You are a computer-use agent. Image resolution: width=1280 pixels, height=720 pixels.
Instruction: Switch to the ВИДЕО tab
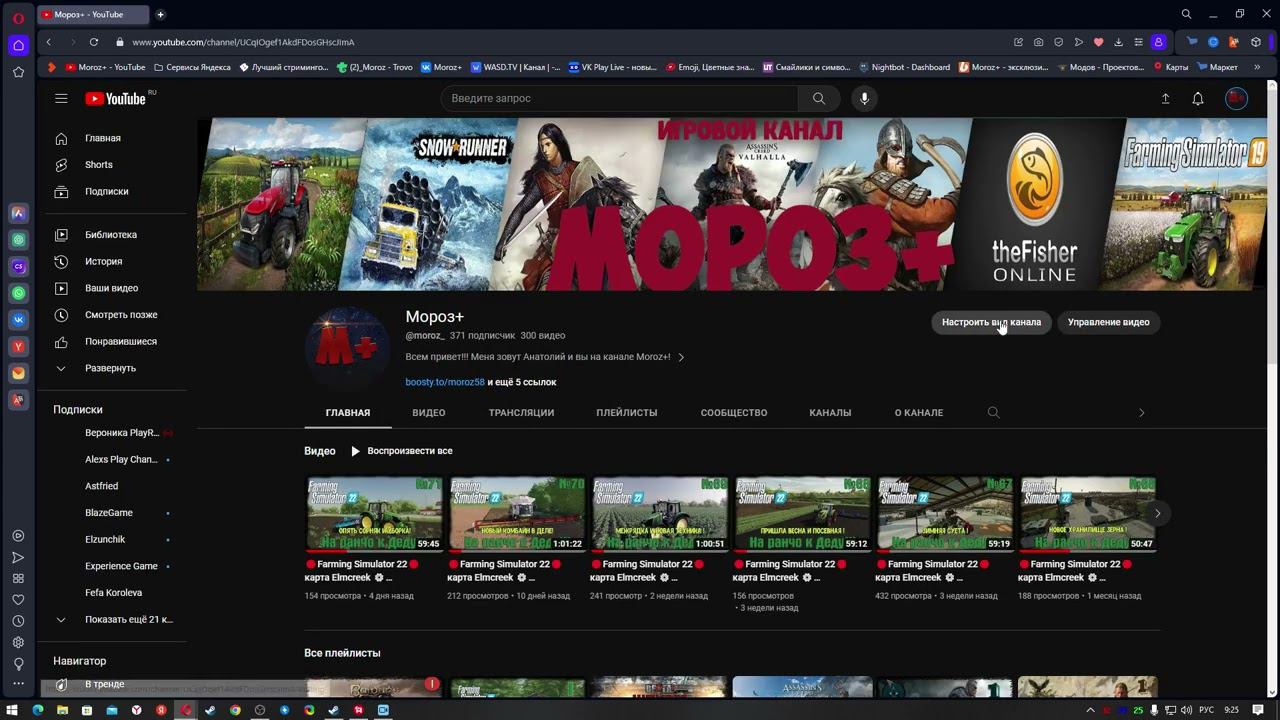[429, 412]
